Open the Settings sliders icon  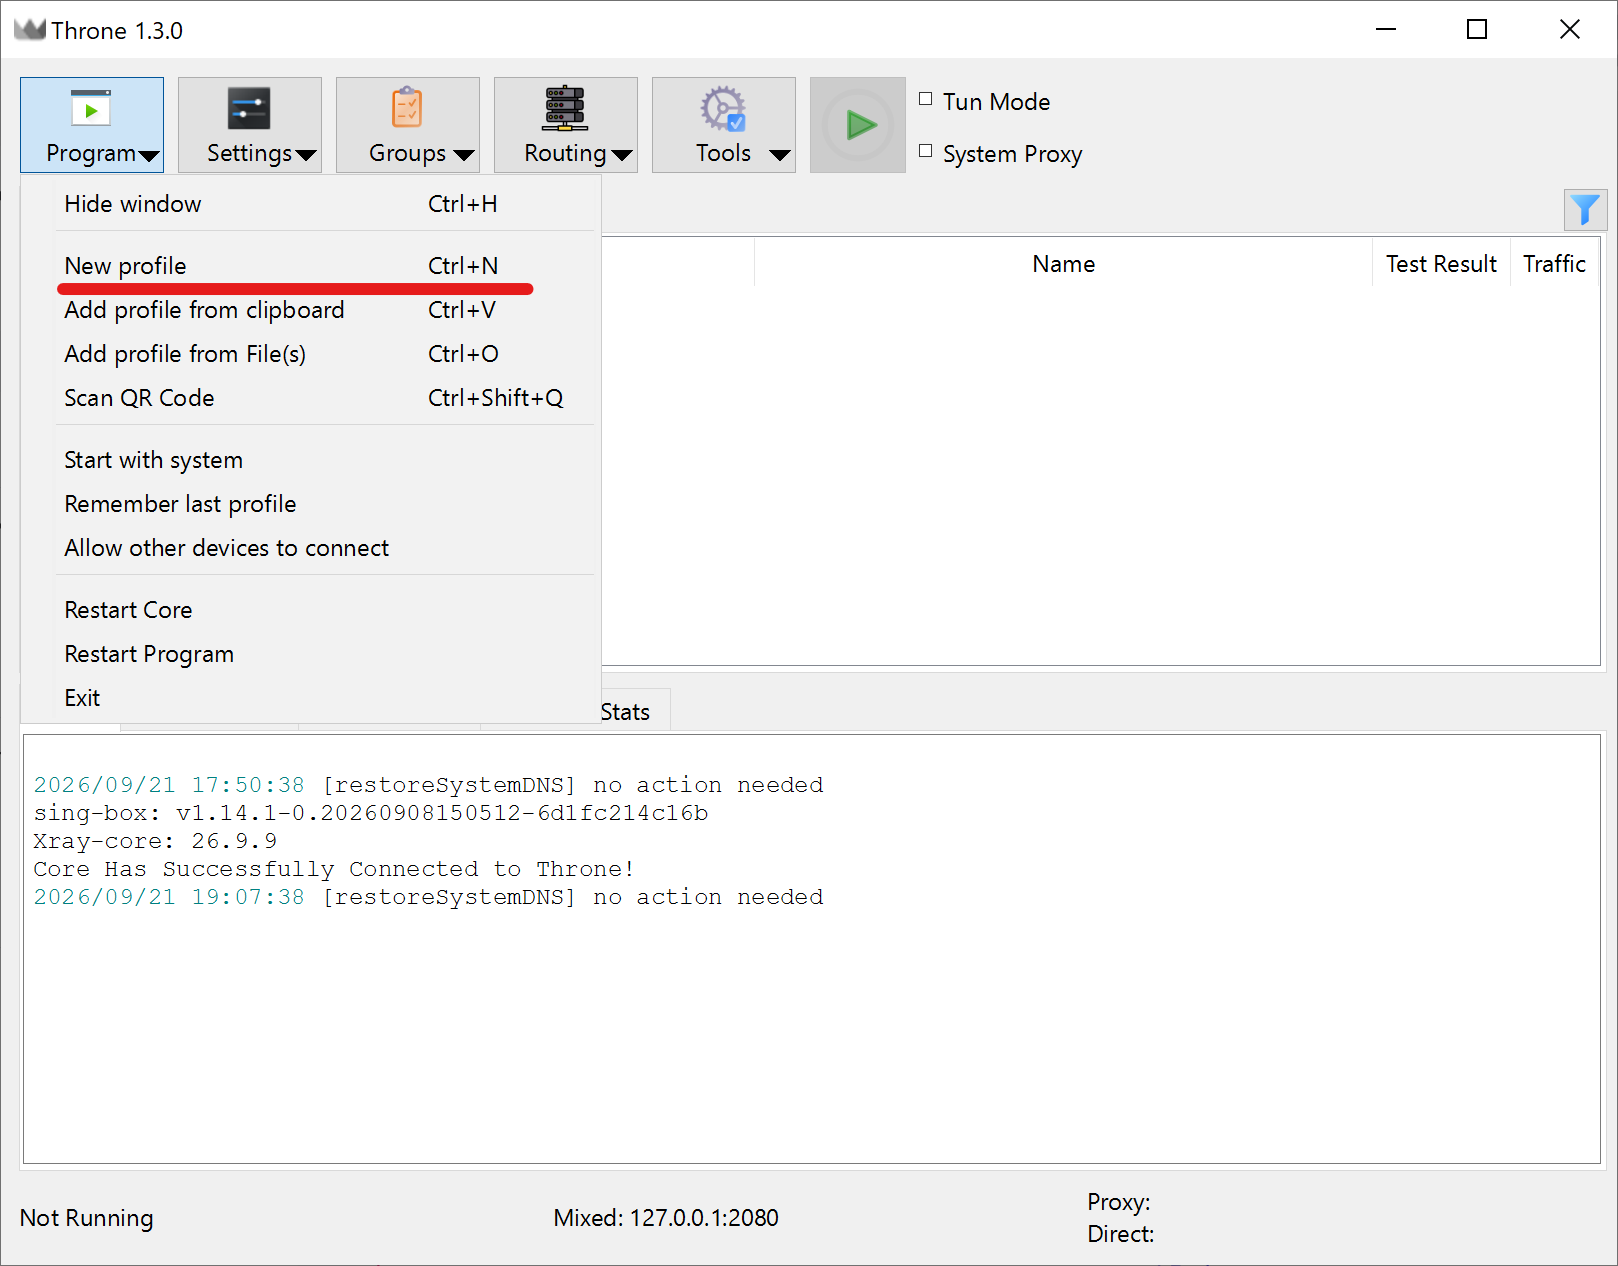click(249, 109)
